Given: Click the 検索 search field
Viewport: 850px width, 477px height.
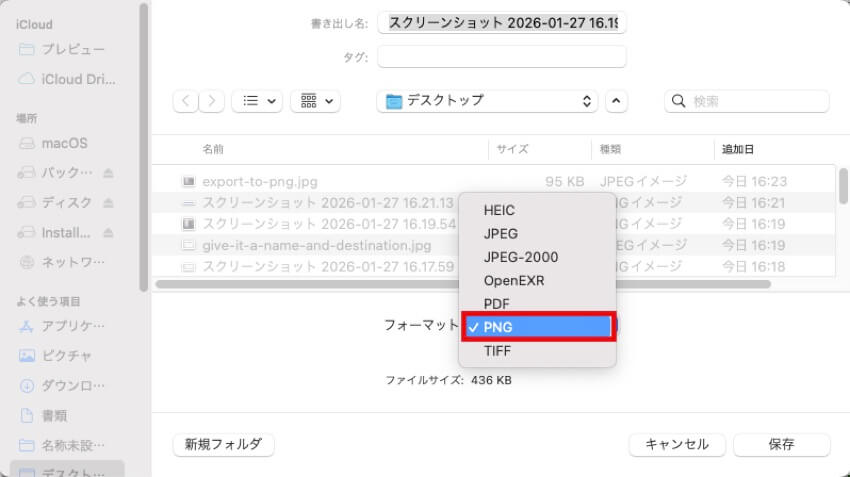Looking at the screenshot, I should 746,101.
